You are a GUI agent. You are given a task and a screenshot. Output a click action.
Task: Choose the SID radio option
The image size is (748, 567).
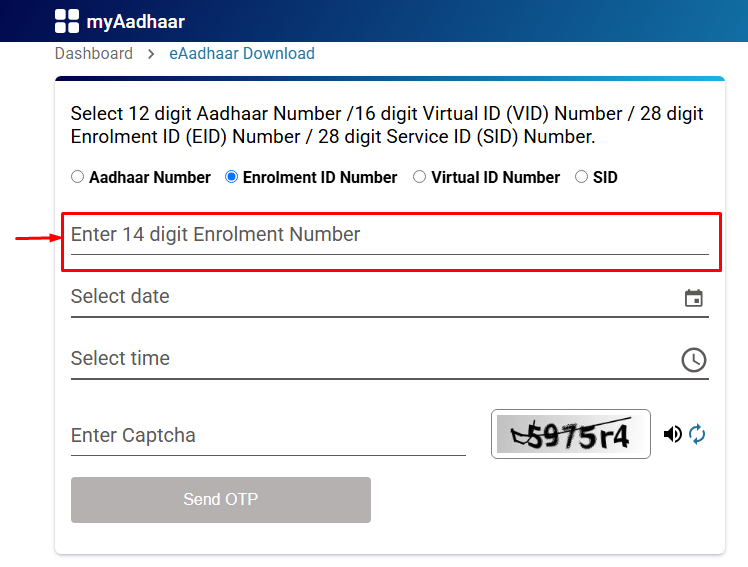click(x=582, y=177)
